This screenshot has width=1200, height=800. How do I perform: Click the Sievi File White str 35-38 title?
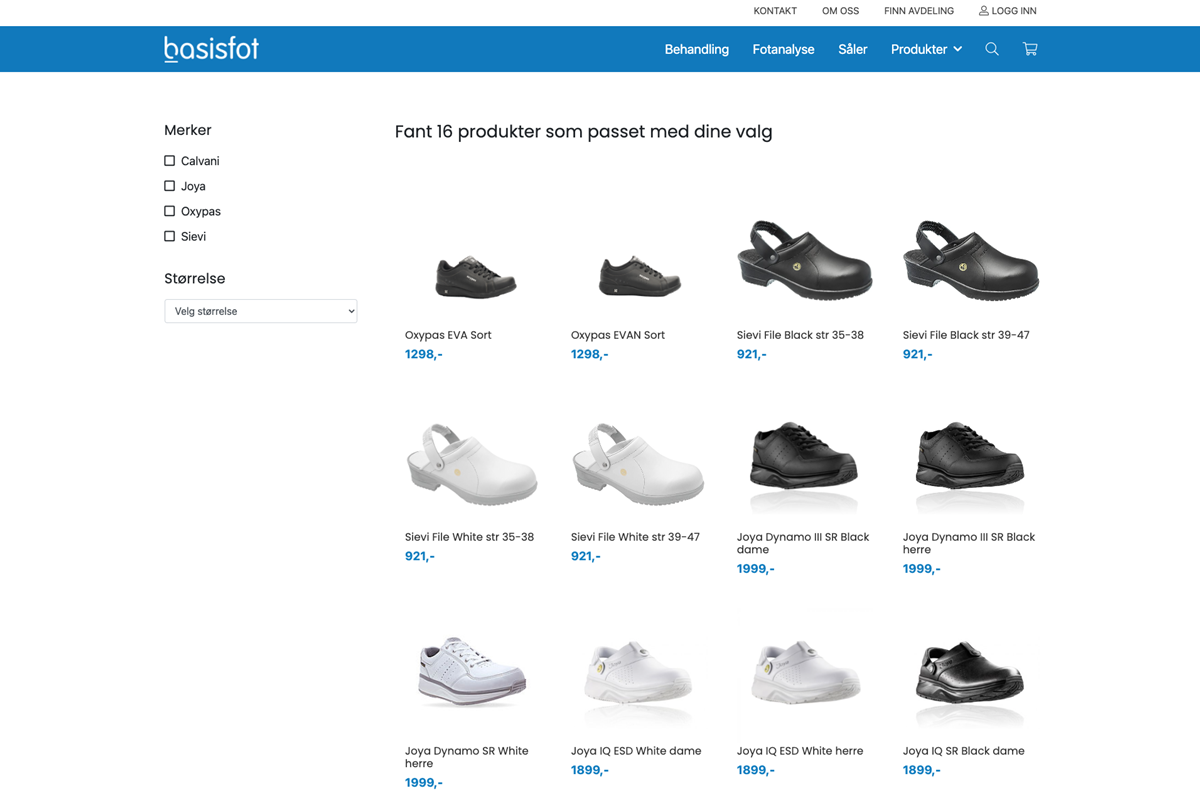tap(469, 537)
